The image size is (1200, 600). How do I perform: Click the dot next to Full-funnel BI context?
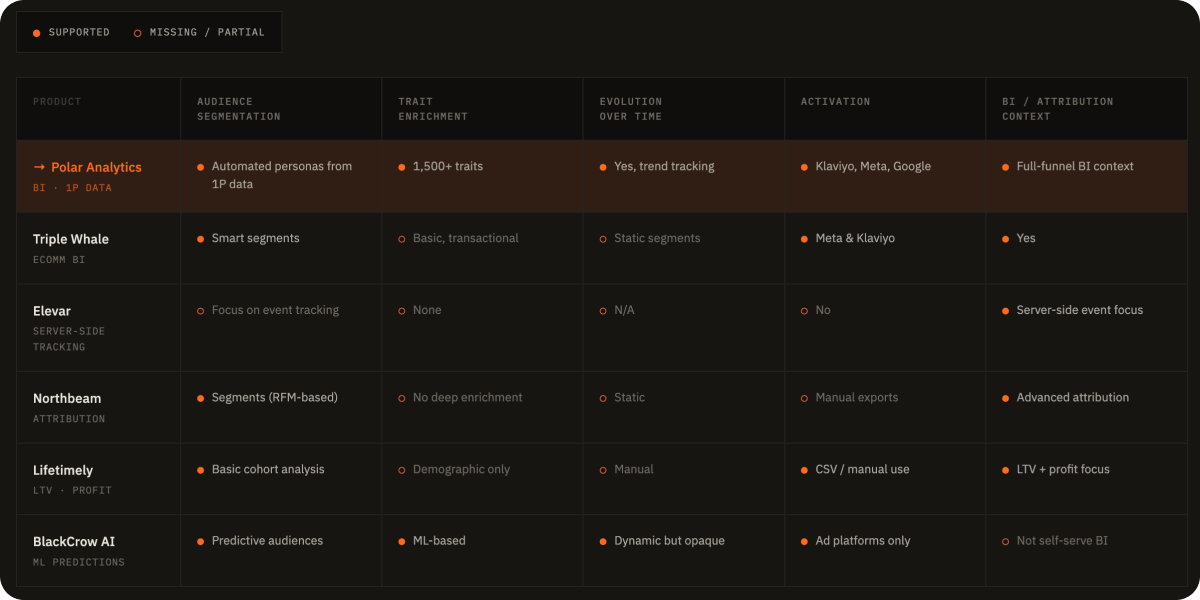pyautogui.click(x=1006, y=167)
